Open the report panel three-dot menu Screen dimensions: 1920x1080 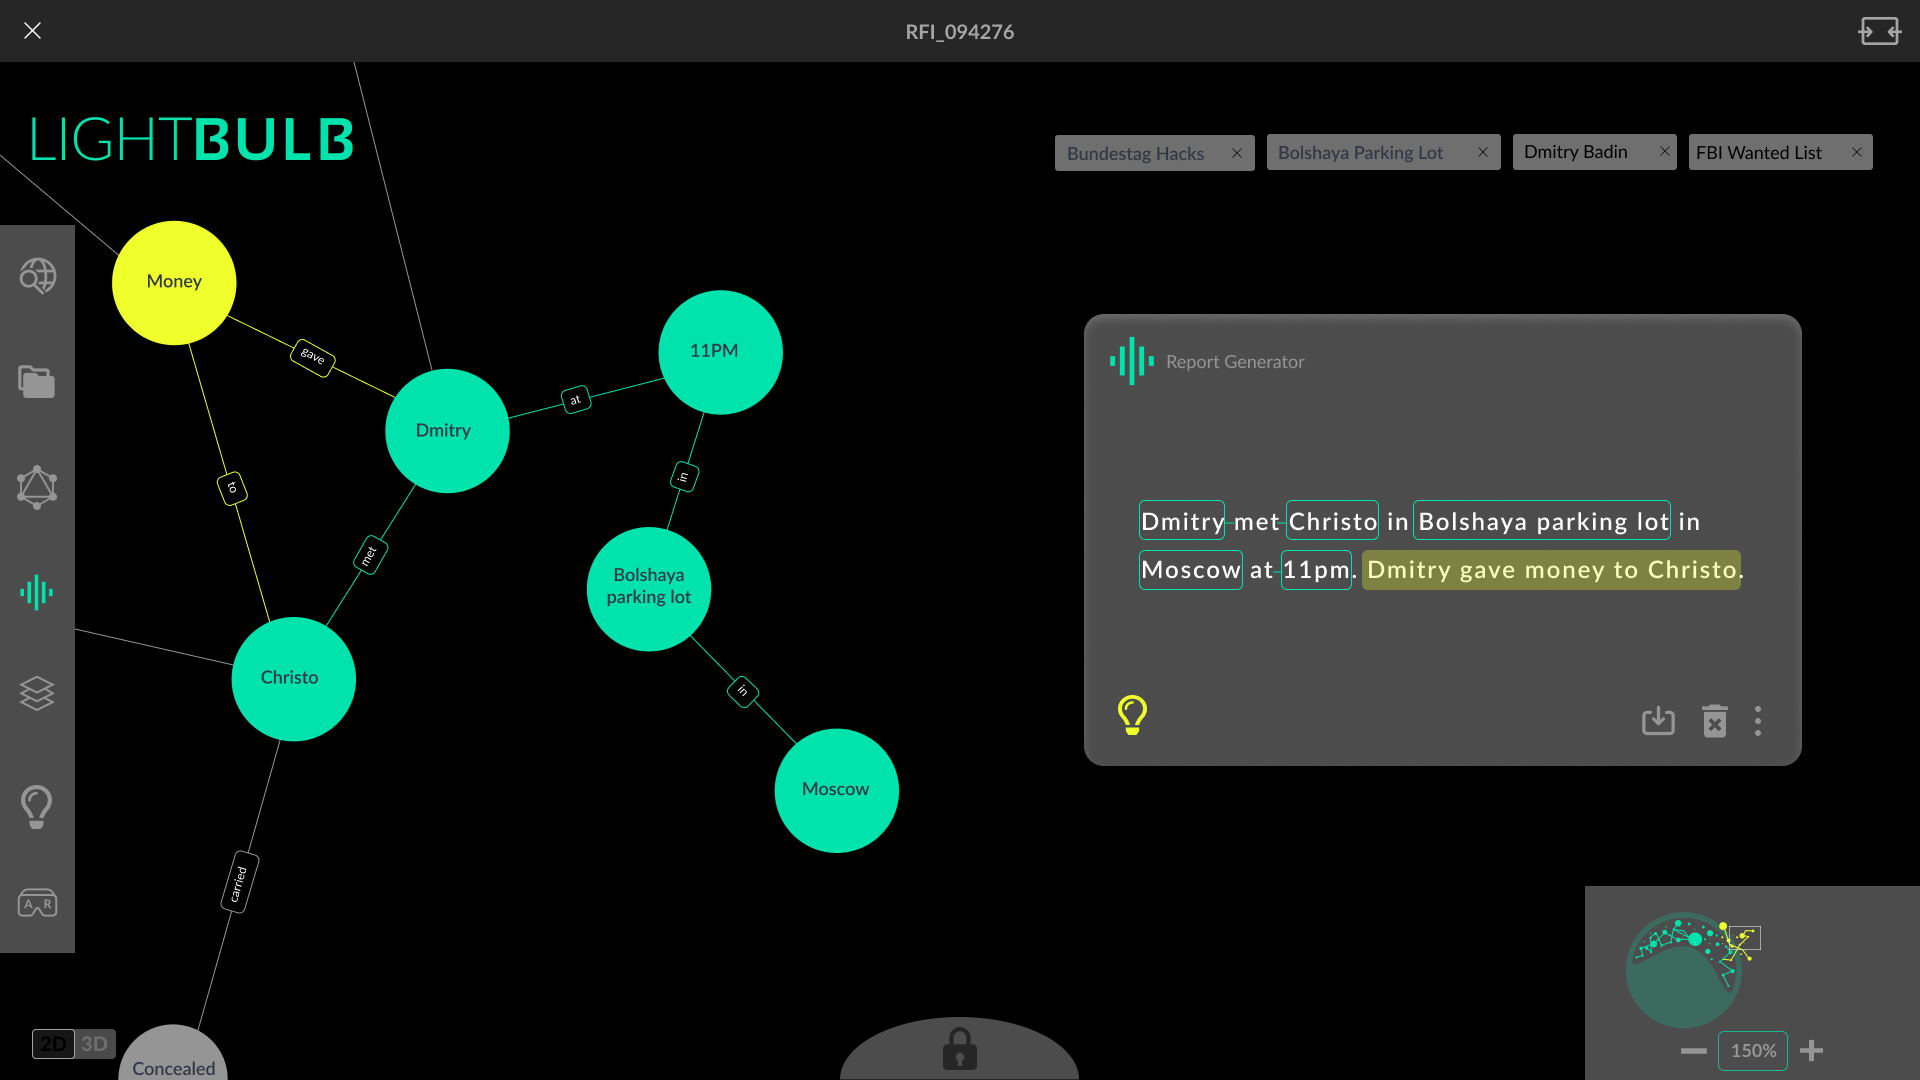point(1758,721)
